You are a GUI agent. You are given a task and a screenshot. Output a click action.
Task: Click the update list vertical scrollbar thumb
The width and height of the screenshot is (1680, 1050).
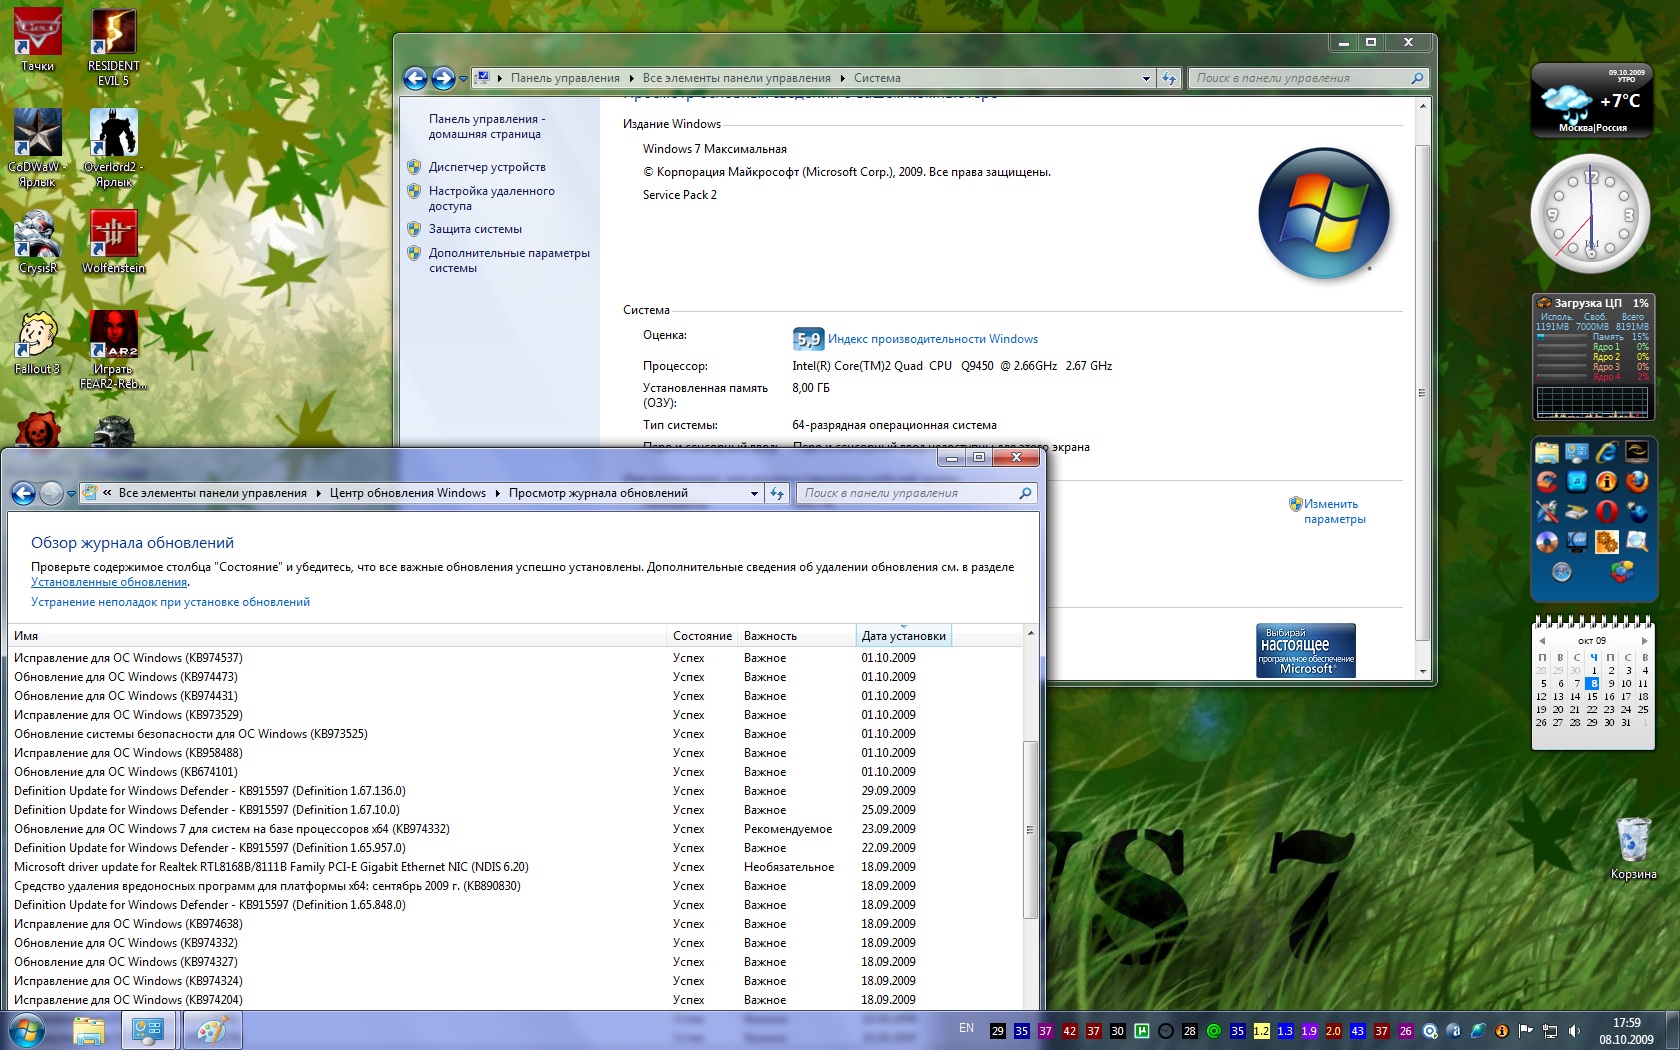(x=1030, y=829)
